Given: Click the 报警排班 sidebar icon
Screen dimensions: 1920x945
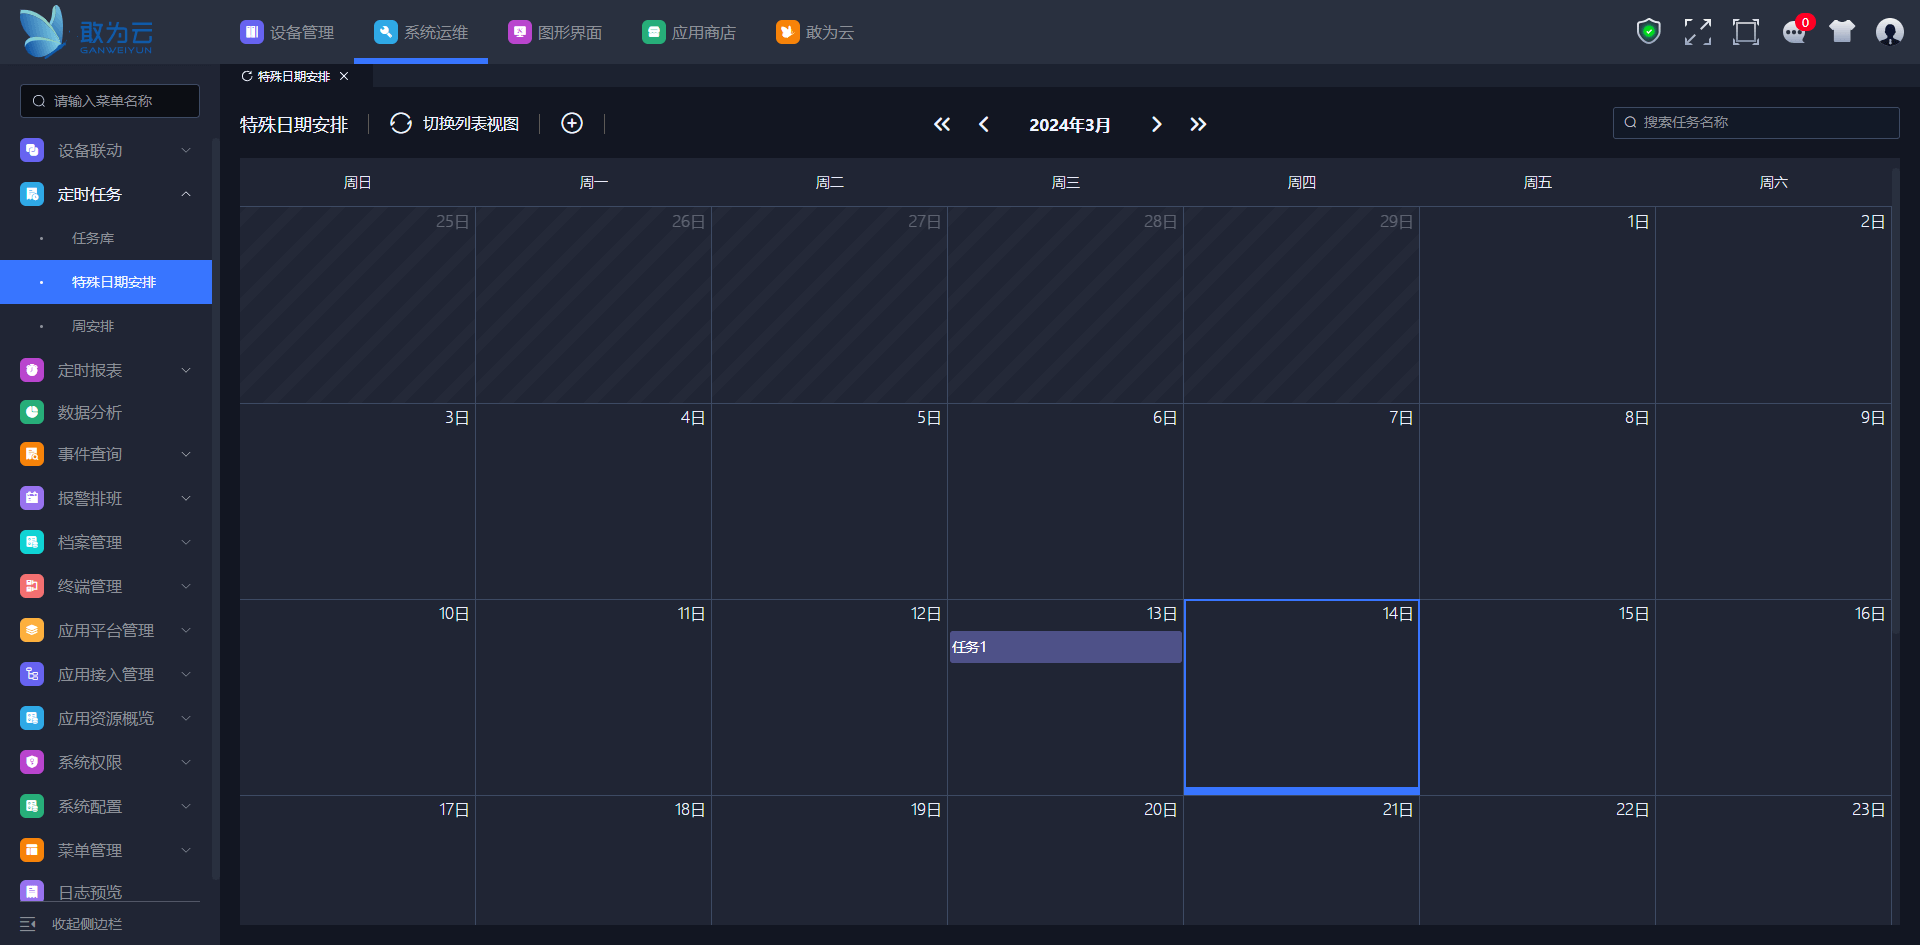Looking at the screenshot, I should 32,498.
